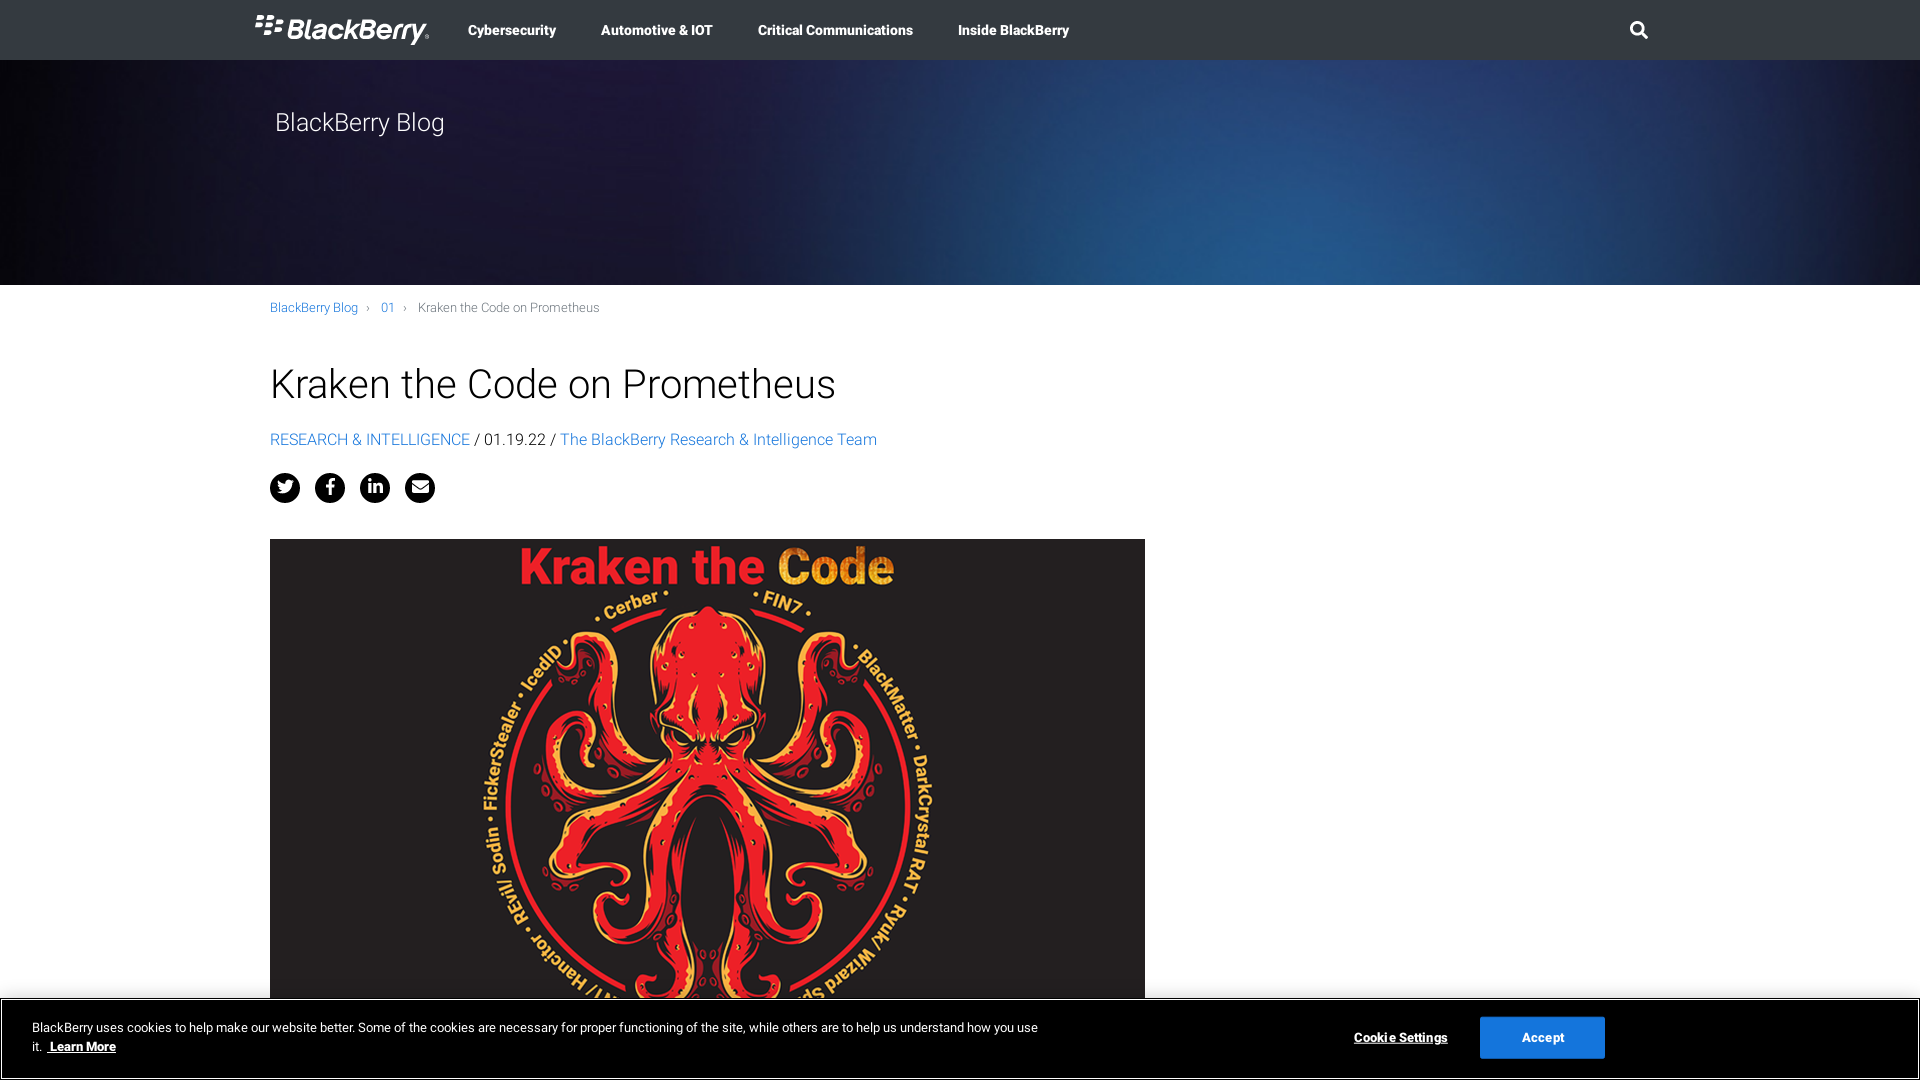Open the Cybersecurity menu
Screen dimensions: 1920x1080
[512, 30]
